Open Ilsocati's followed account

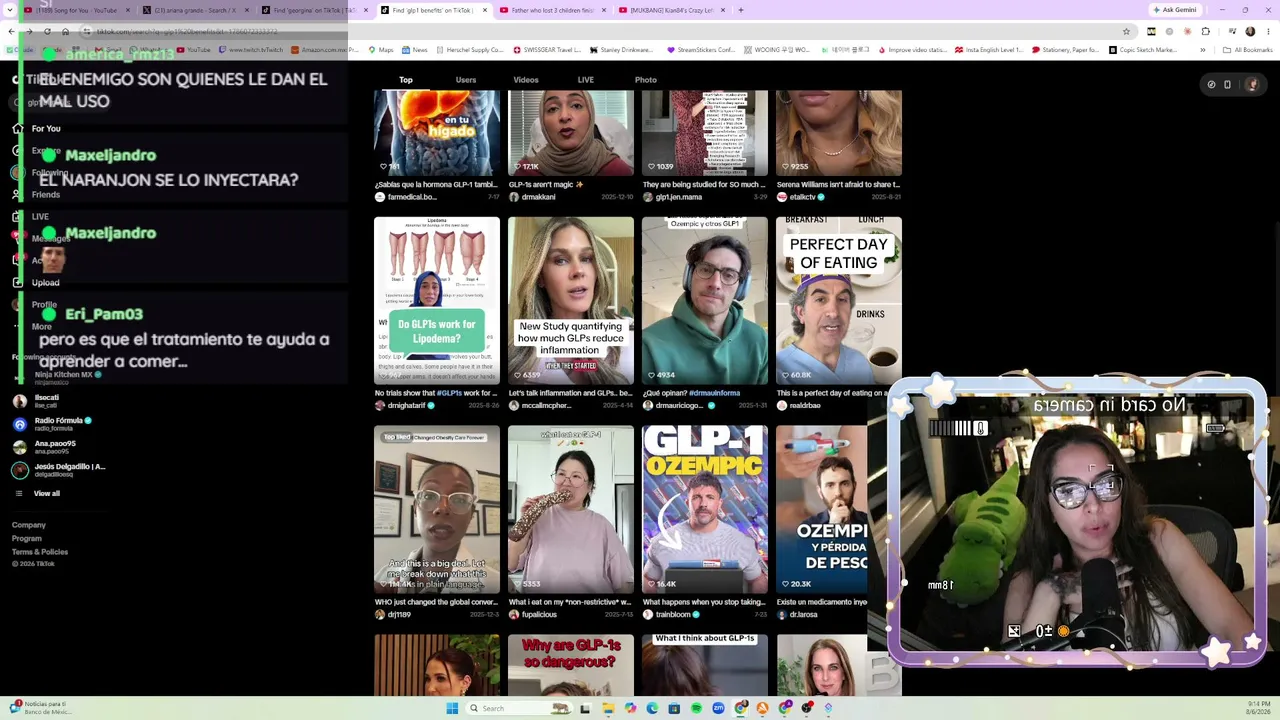click(x=46, y=400)
